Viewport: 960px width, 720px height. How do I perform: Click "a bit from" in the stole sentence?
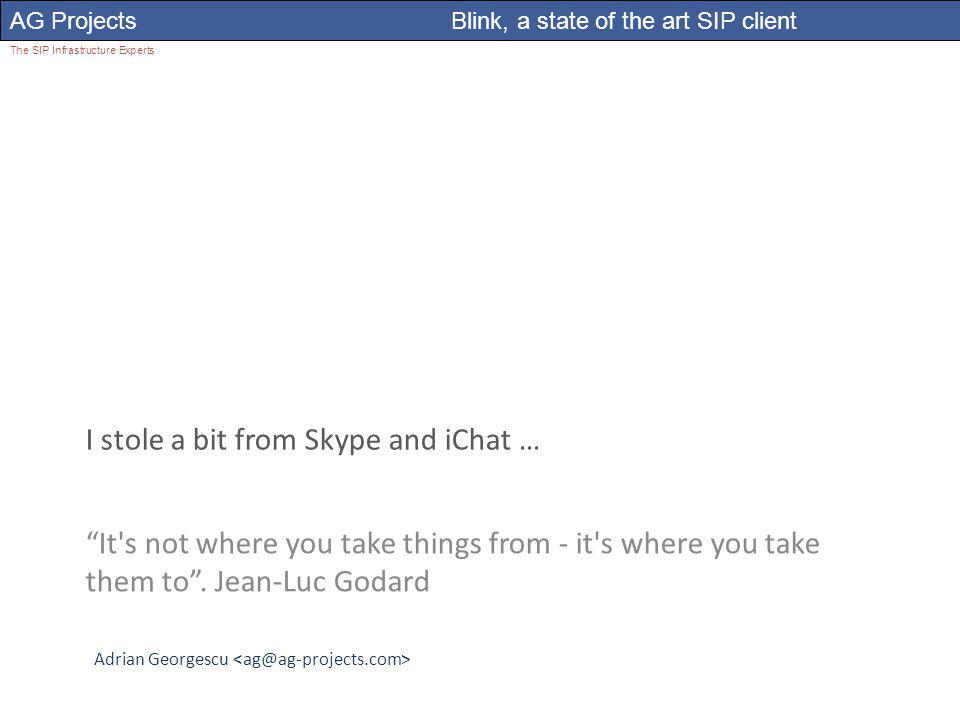point(234,440)
